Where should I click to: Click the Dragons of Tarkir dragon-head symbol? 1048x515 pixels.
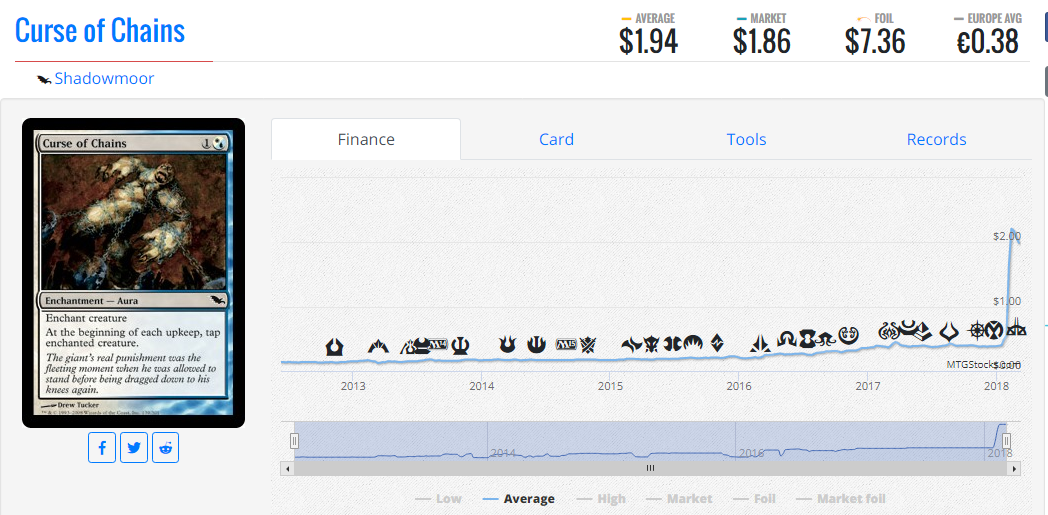652,344
